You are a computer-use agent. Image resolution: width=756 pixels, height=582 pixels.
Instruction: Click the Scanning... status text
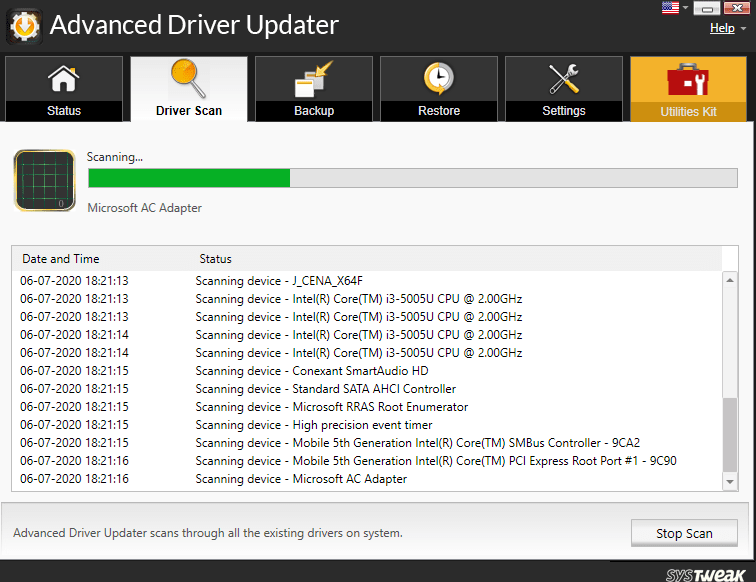click(x=115, y=157)
